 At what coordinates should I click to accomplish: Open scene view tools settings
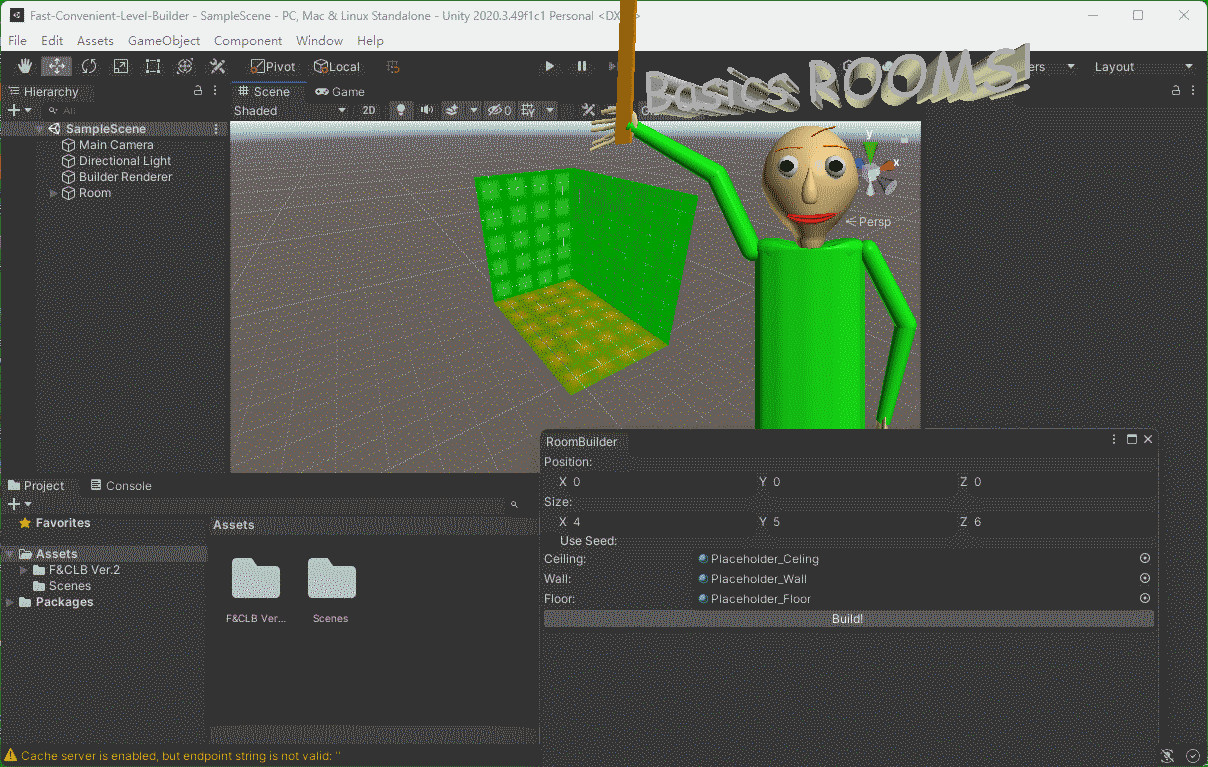tap(589, 110)
